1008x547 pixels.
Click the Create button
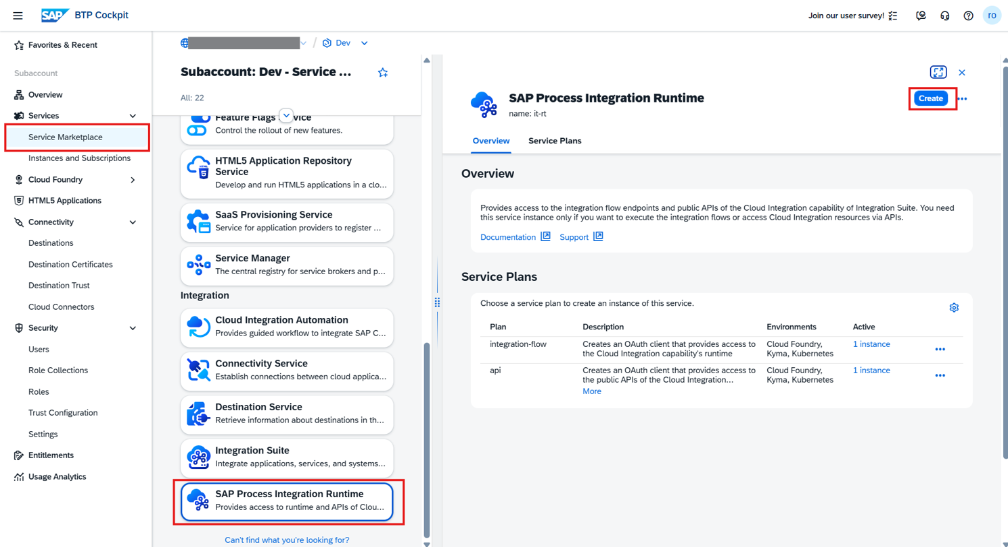point(931,98)
